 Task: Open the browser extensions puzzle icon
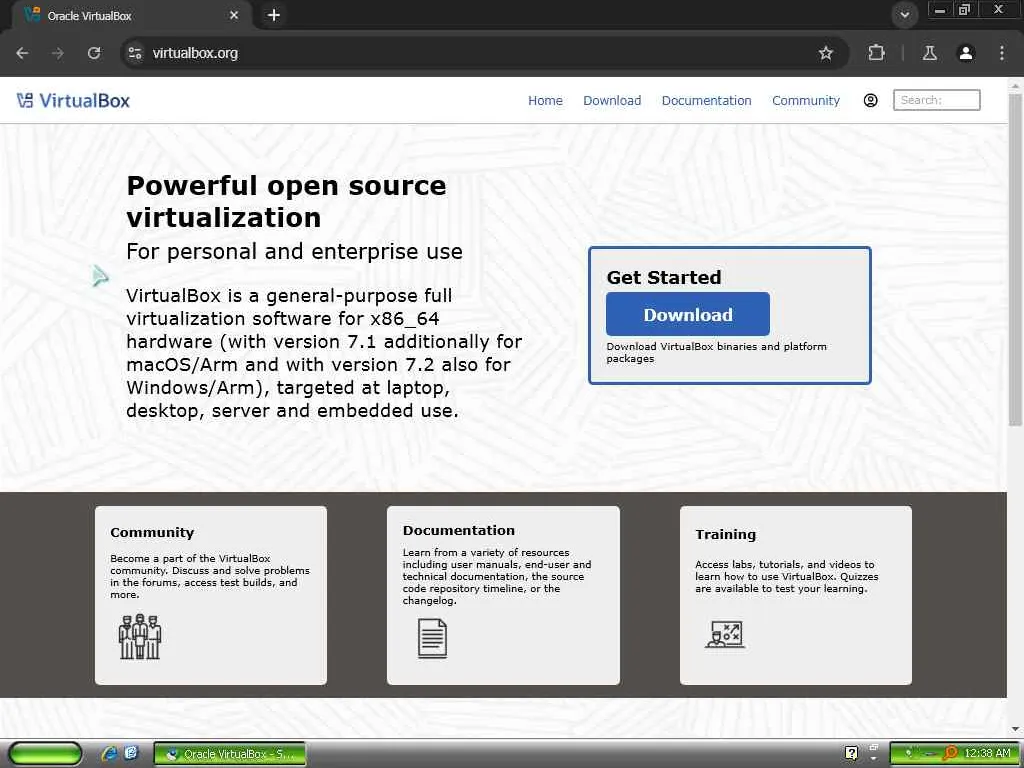876,53
